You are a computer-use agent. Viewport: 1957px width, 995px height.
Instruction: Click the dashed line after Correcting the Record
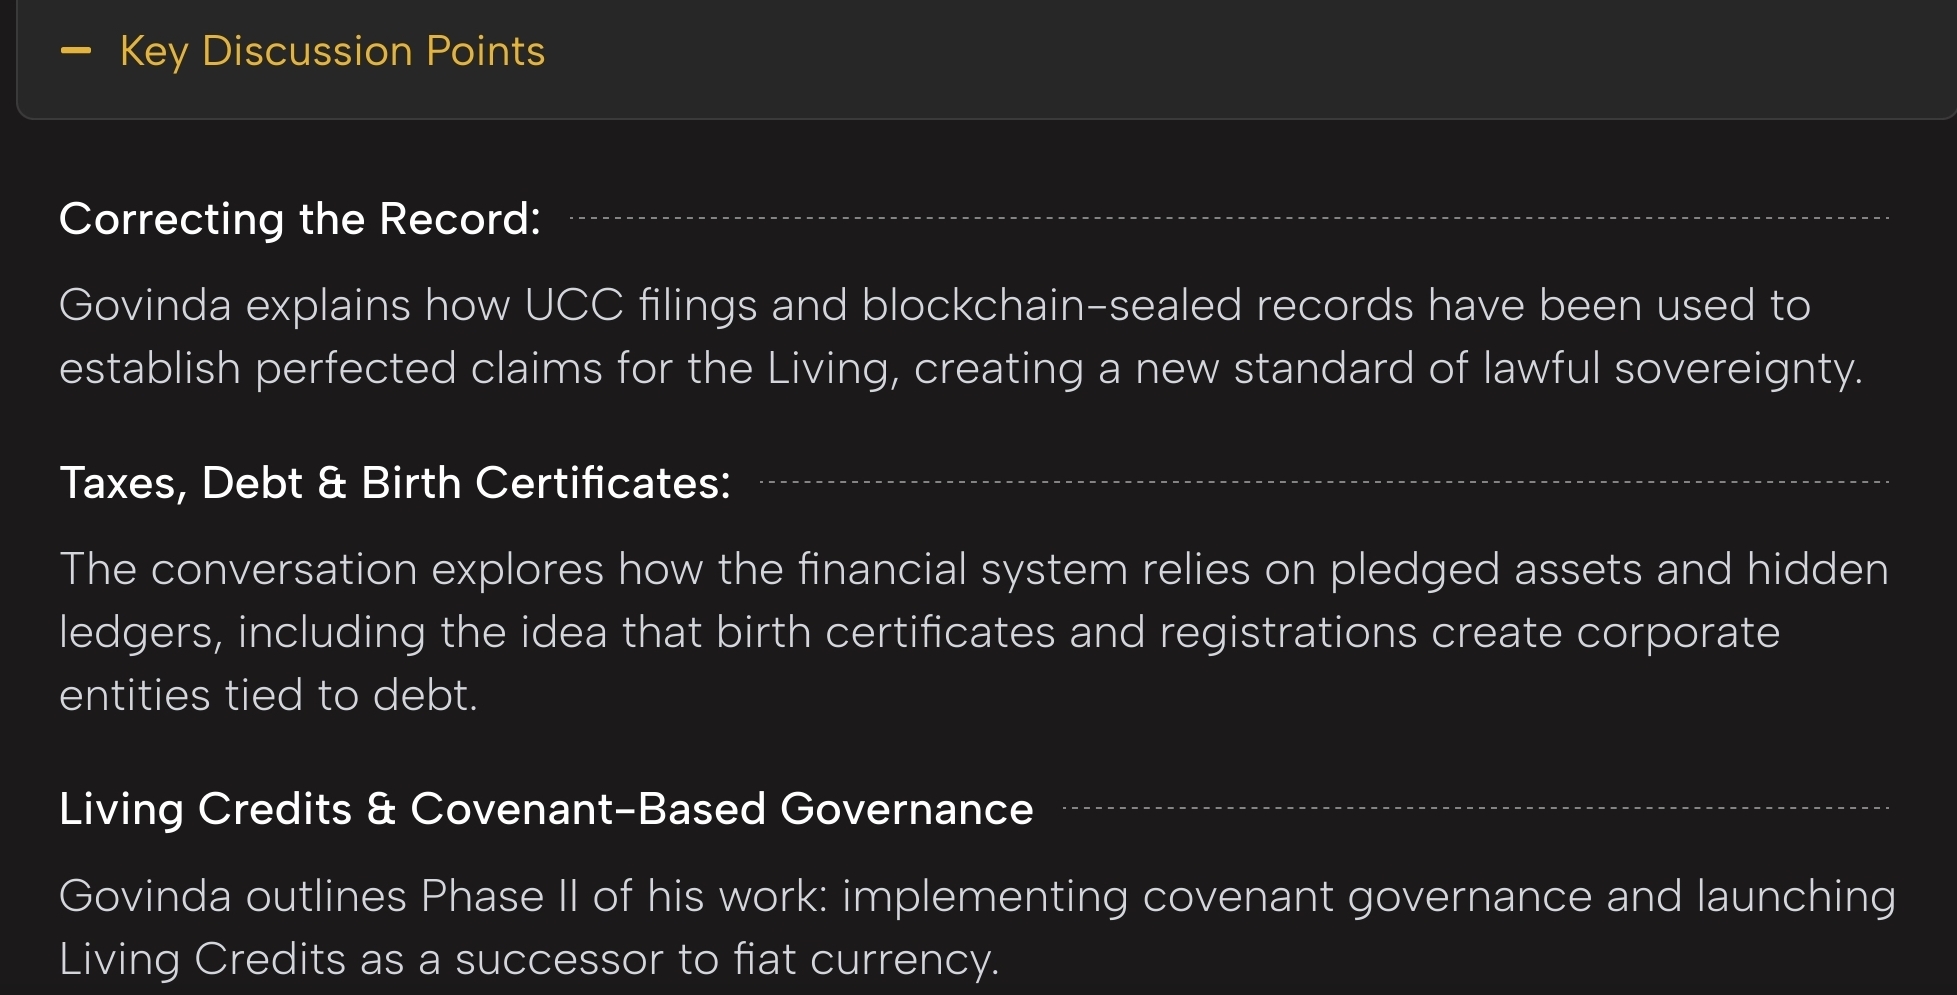point(1228,218)
